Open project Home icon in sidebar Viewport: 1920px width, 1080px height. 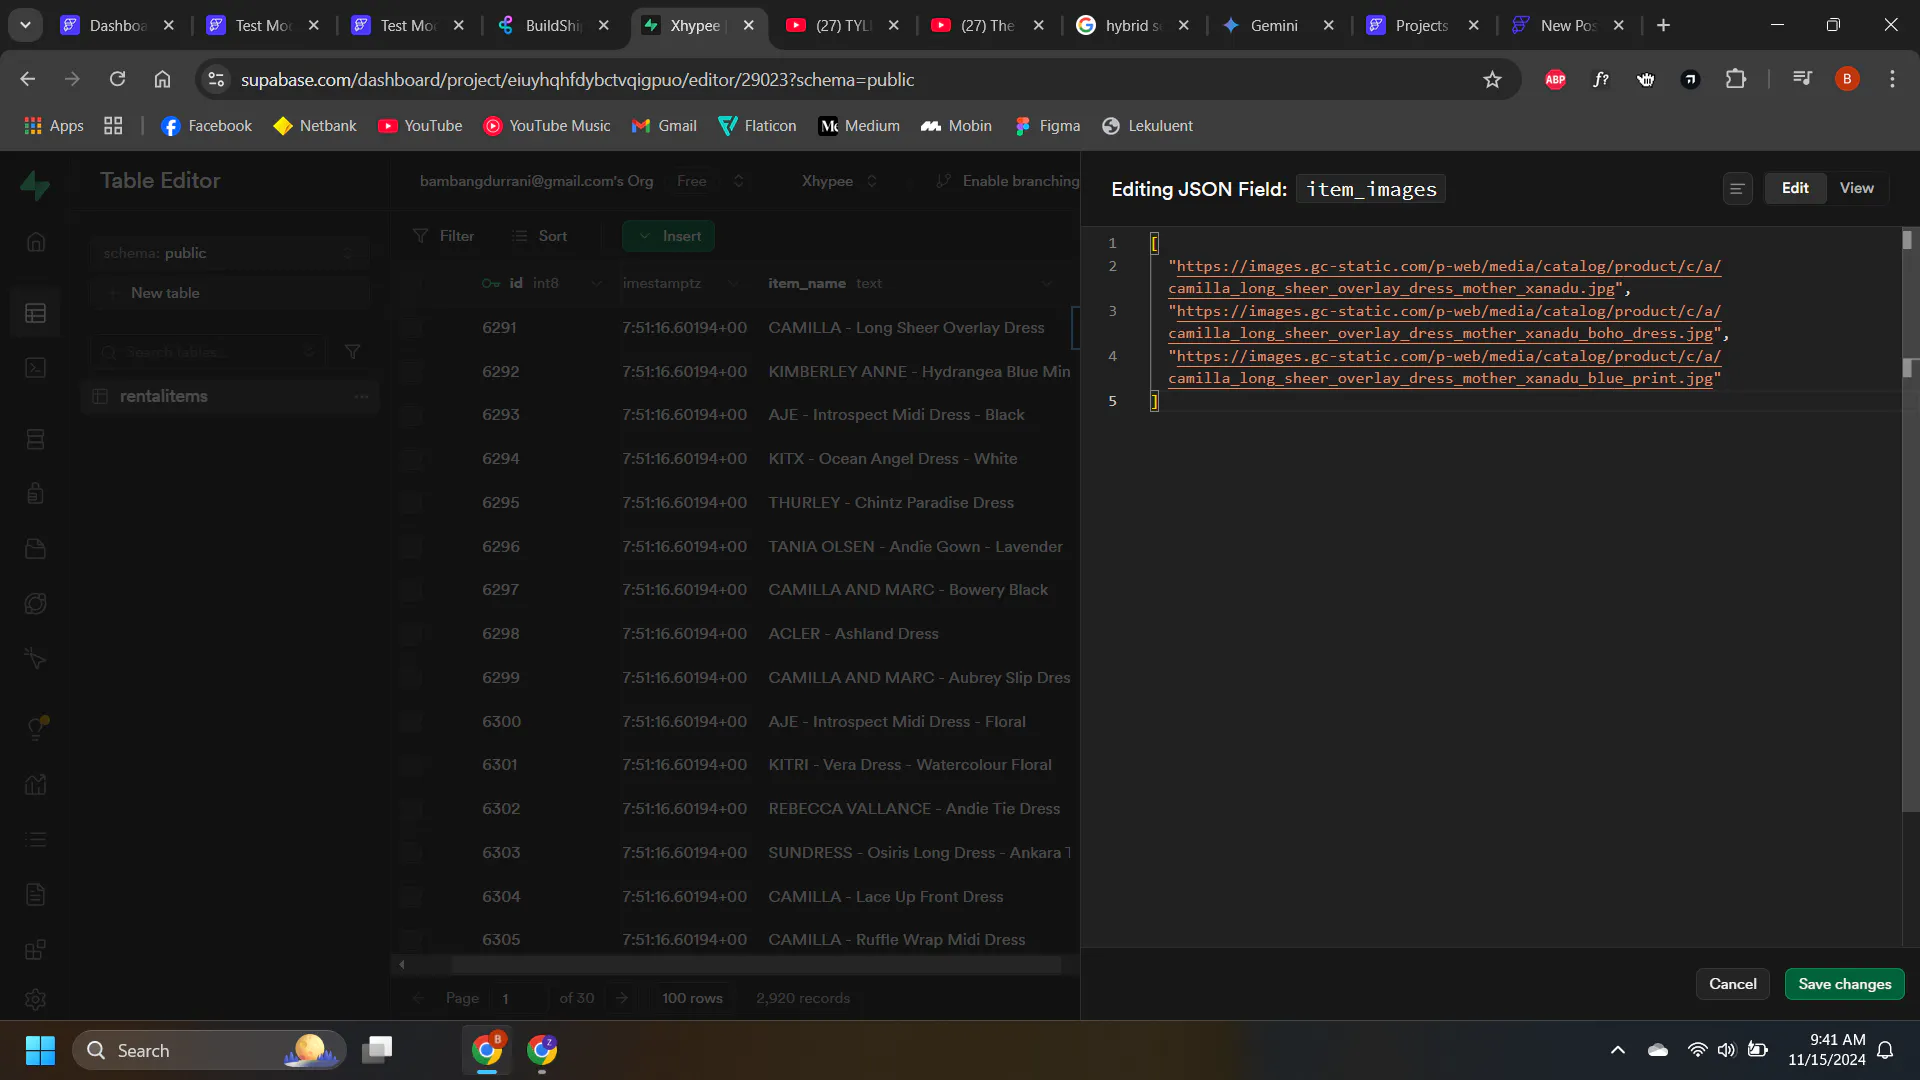pos(35,242)
